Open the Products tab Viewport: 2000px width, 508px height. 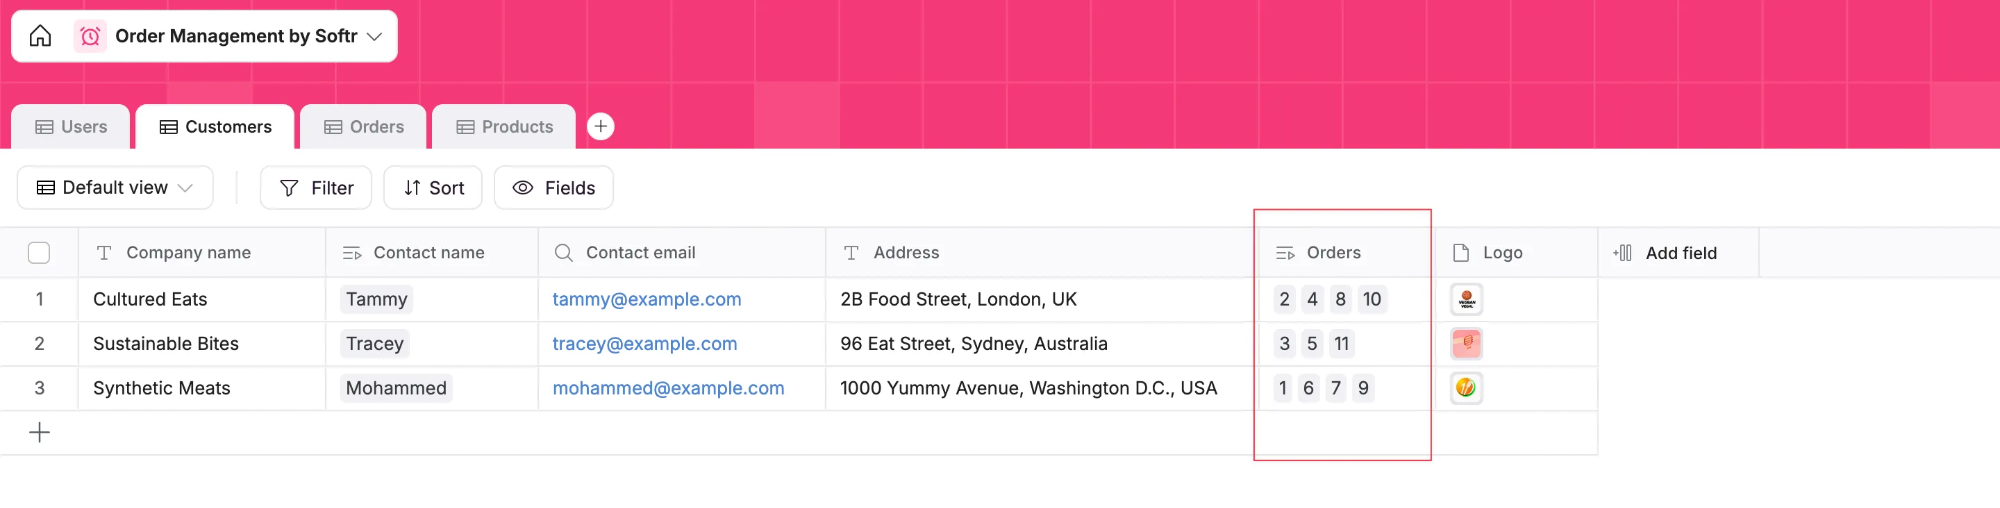coord(504,127)
